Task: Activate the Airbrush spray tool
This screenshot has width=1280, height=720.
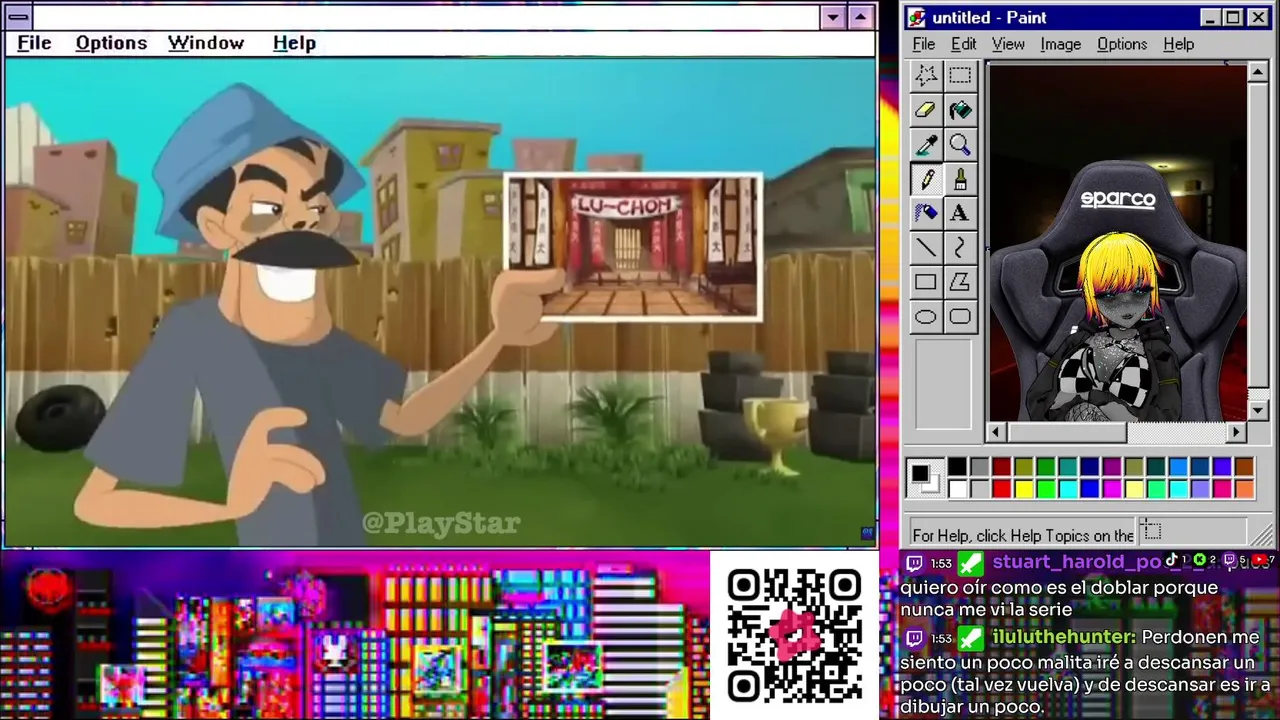Action: (926, 213)
